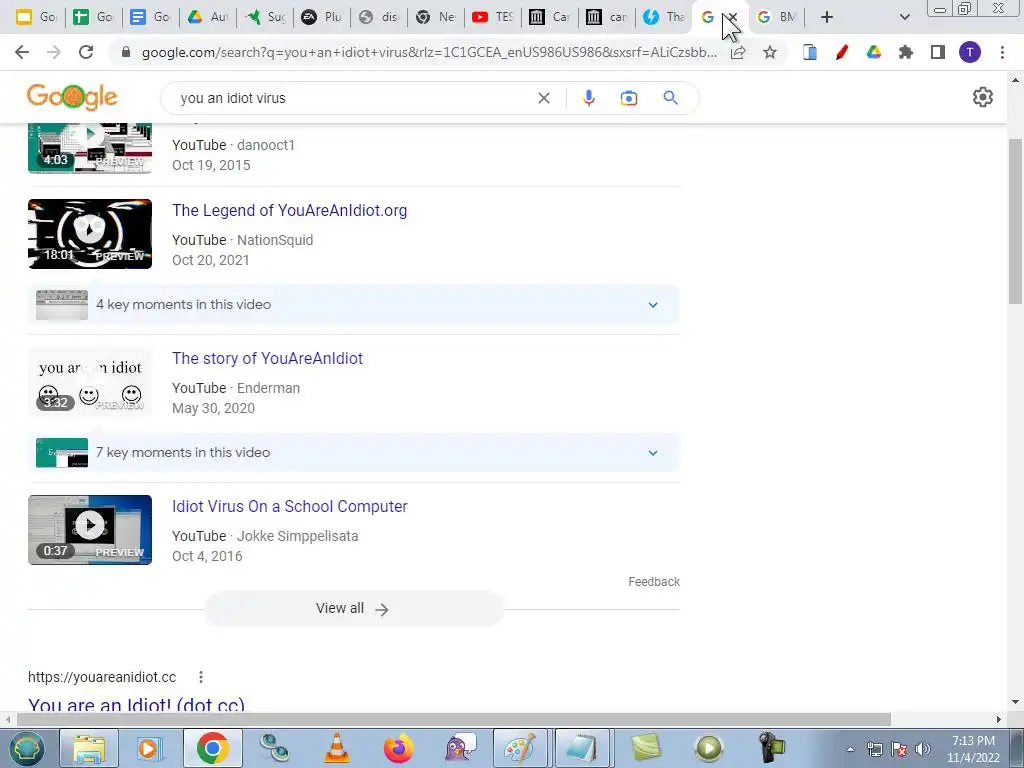Image resolution: width=1024 pixels, height=768 pixels.
Task: Click the horizontal scrollbar at page bottom
Action: 454,719
